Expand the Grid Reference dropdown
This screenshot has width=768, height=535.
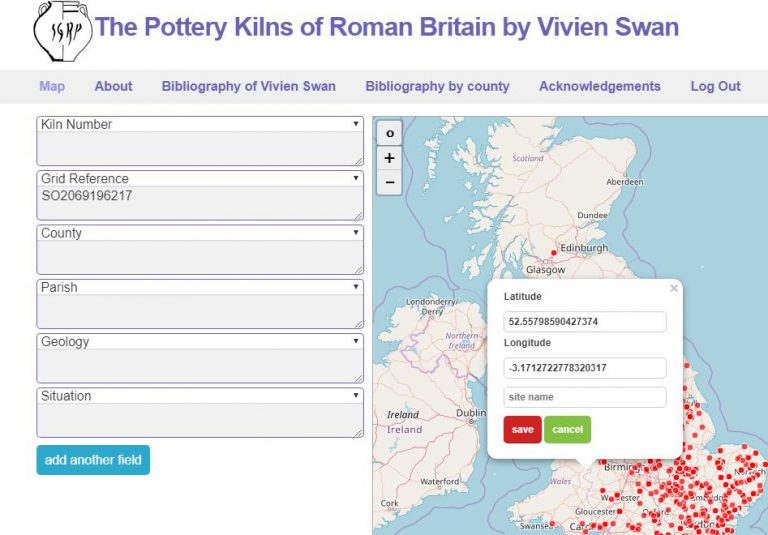(x=200, y=178)
